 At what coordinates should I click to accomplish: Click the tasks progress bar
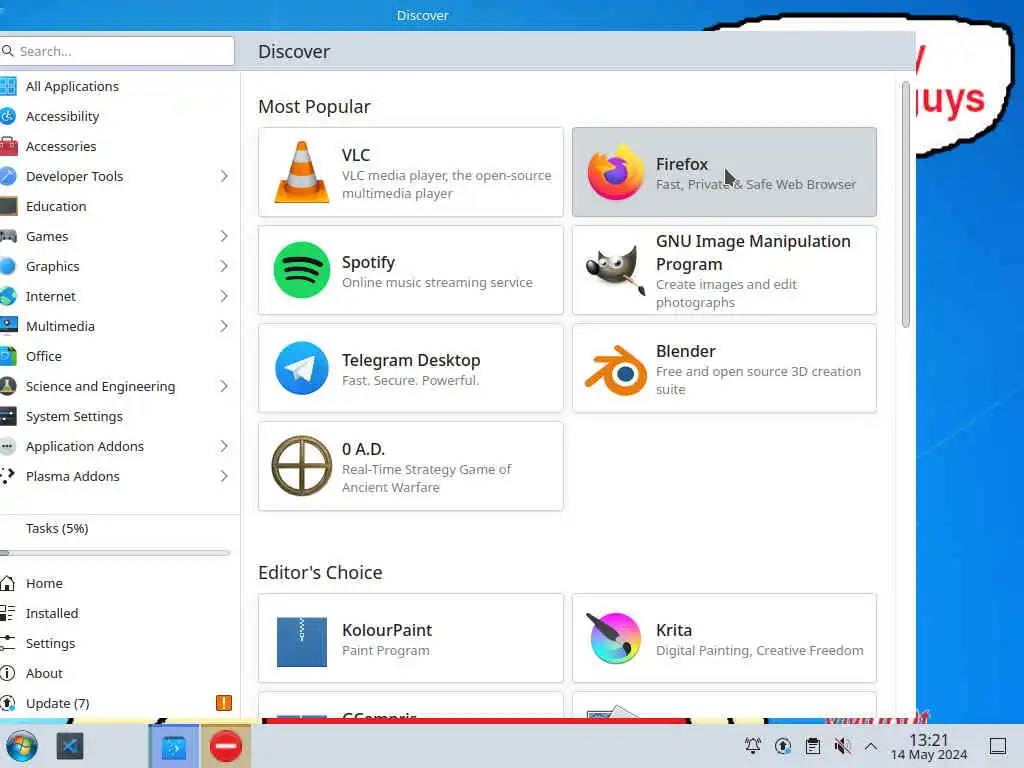click(x=116, y=553)
